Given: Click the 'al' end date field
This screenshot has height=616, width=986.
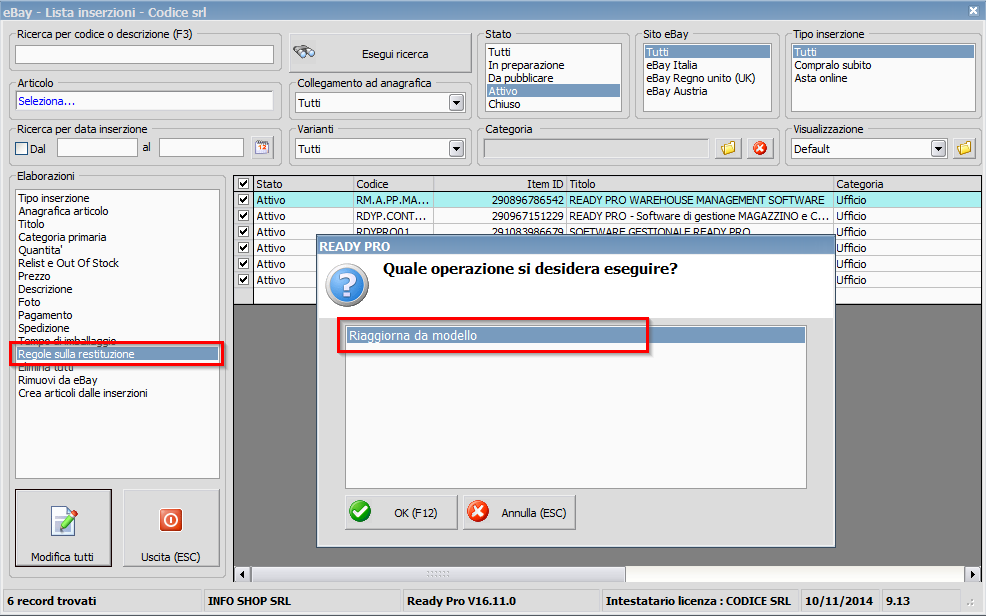Looking at the screenshot, I should pyautogui.click(x=201, y=148).
